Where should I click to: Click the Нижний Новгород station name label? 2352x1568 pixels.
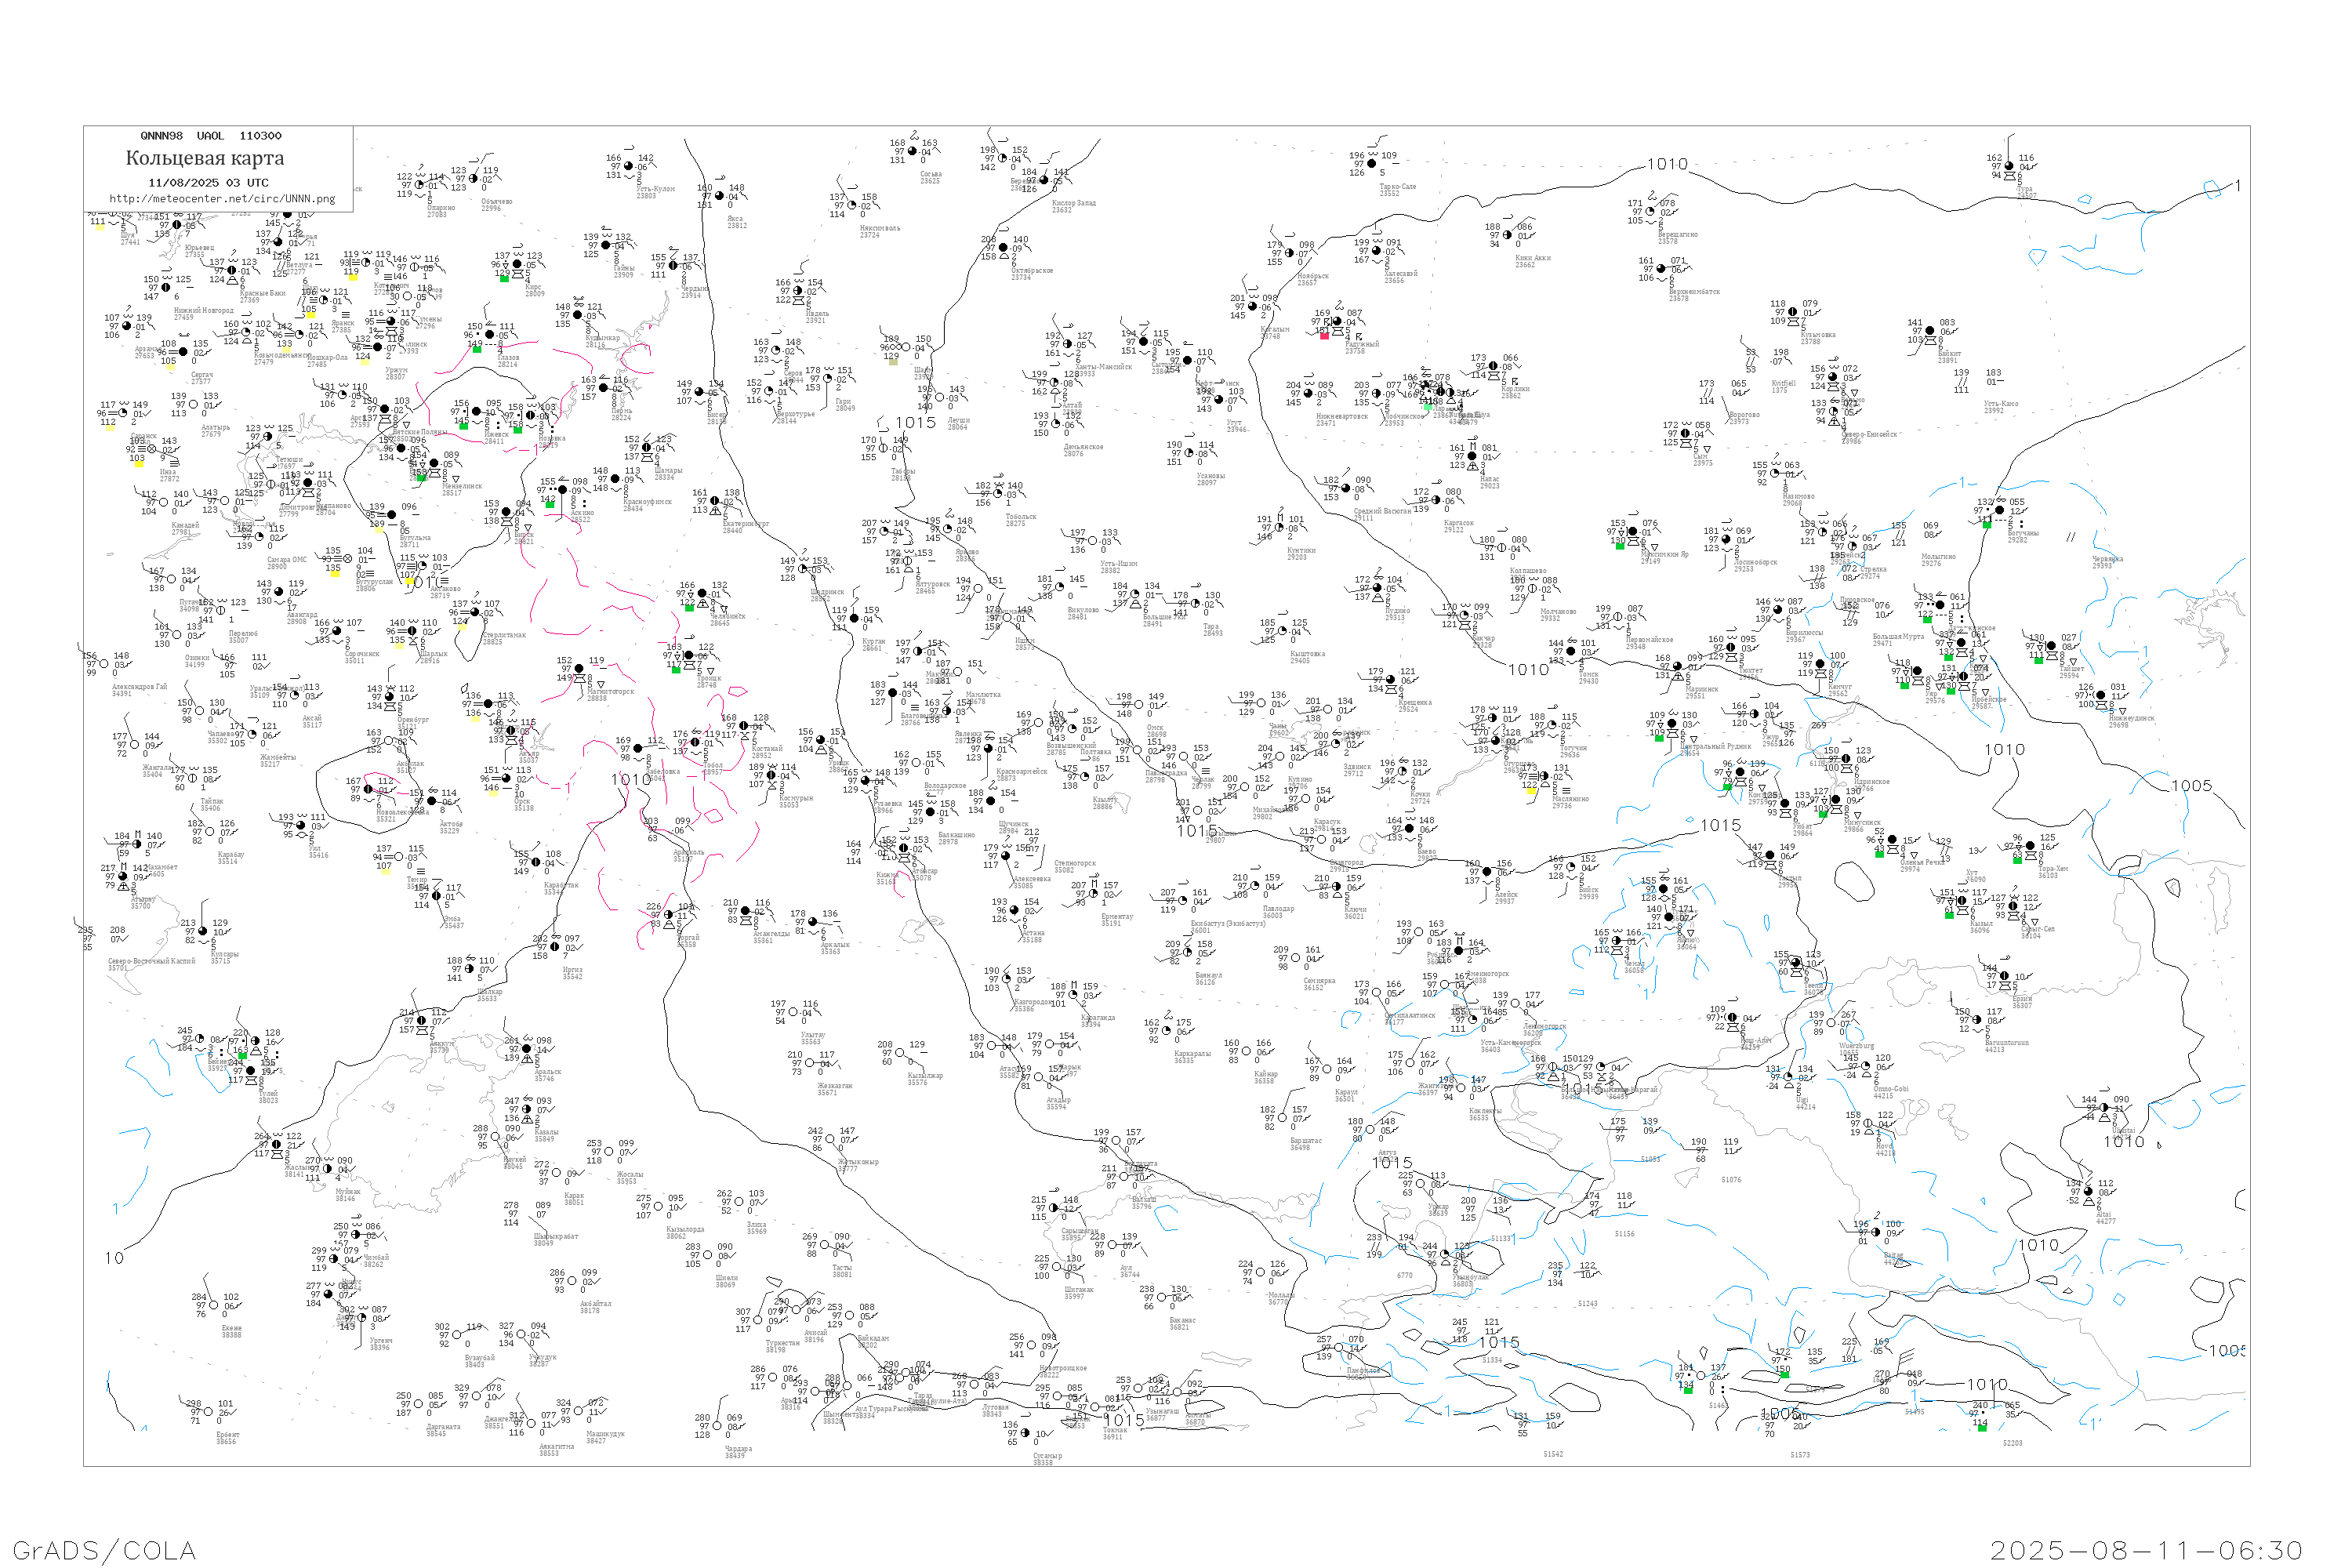(203, 310)
